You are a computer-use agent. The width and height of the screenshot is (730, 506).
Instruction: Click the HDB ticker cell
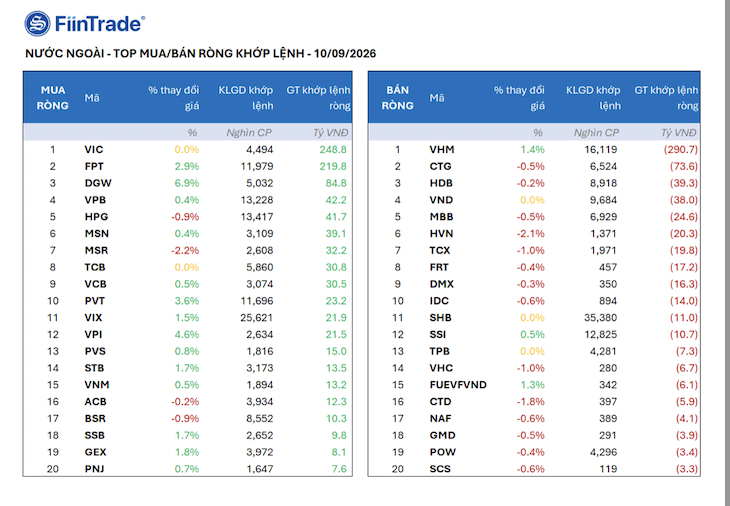441,183
